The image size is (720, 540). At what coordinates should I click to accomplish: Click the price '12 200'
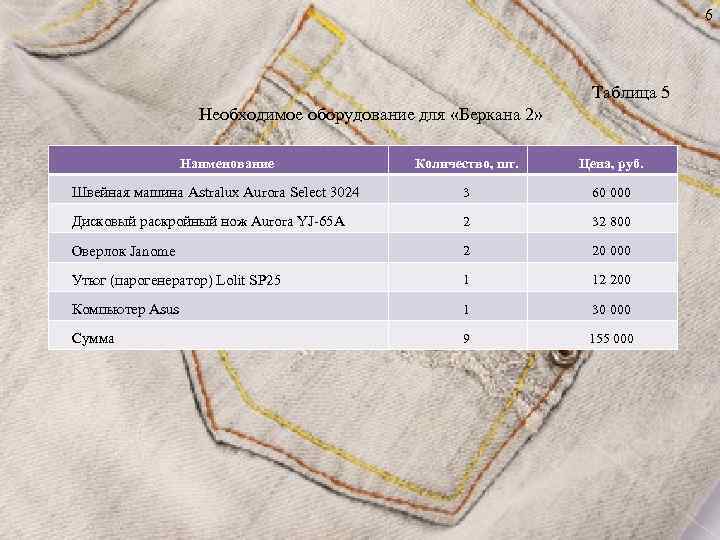611,280
